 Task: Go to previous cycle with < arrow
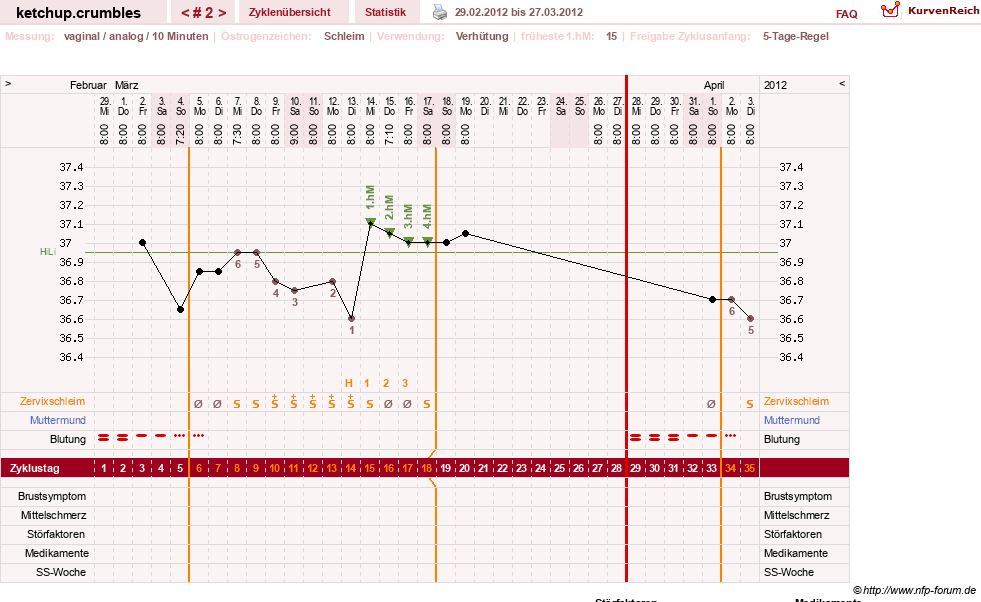pyautogui.click(x=185, y=13)
